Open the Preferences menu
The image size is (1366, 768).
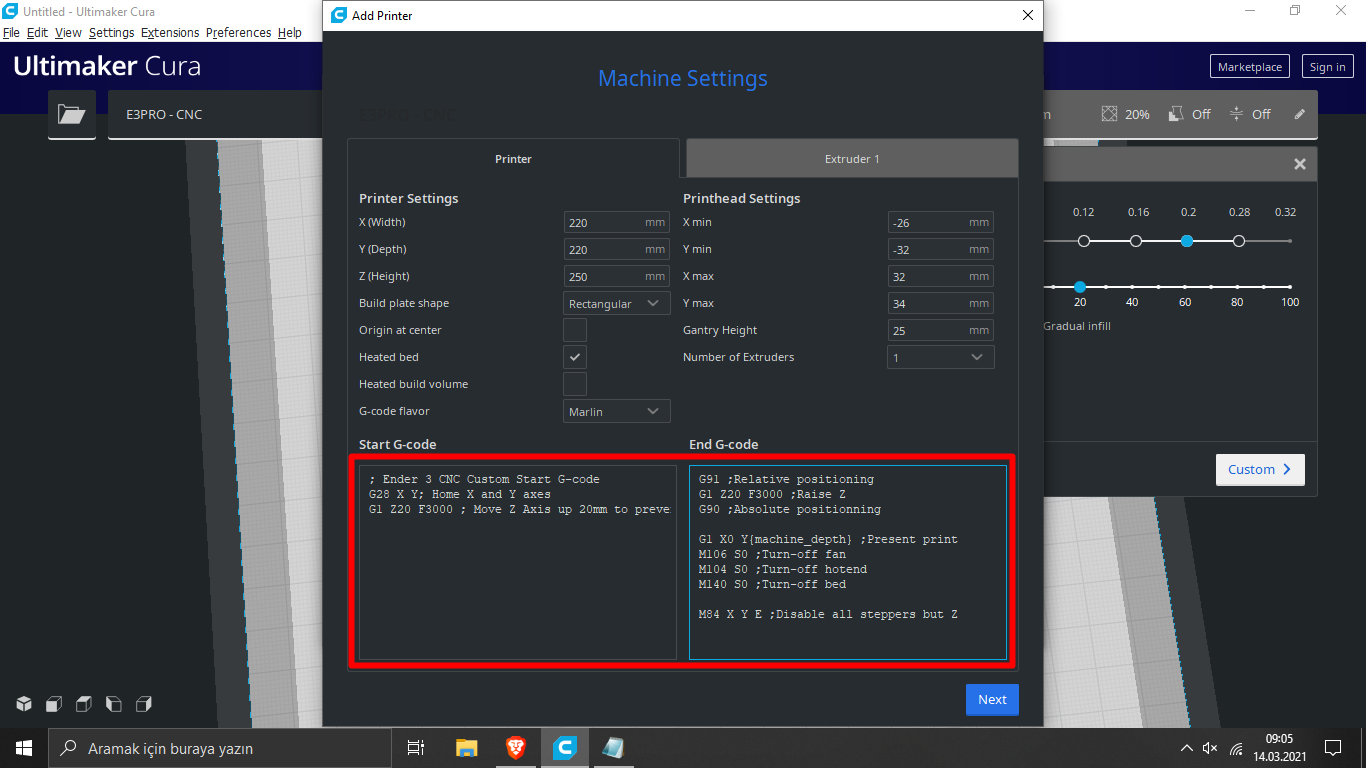238,32
